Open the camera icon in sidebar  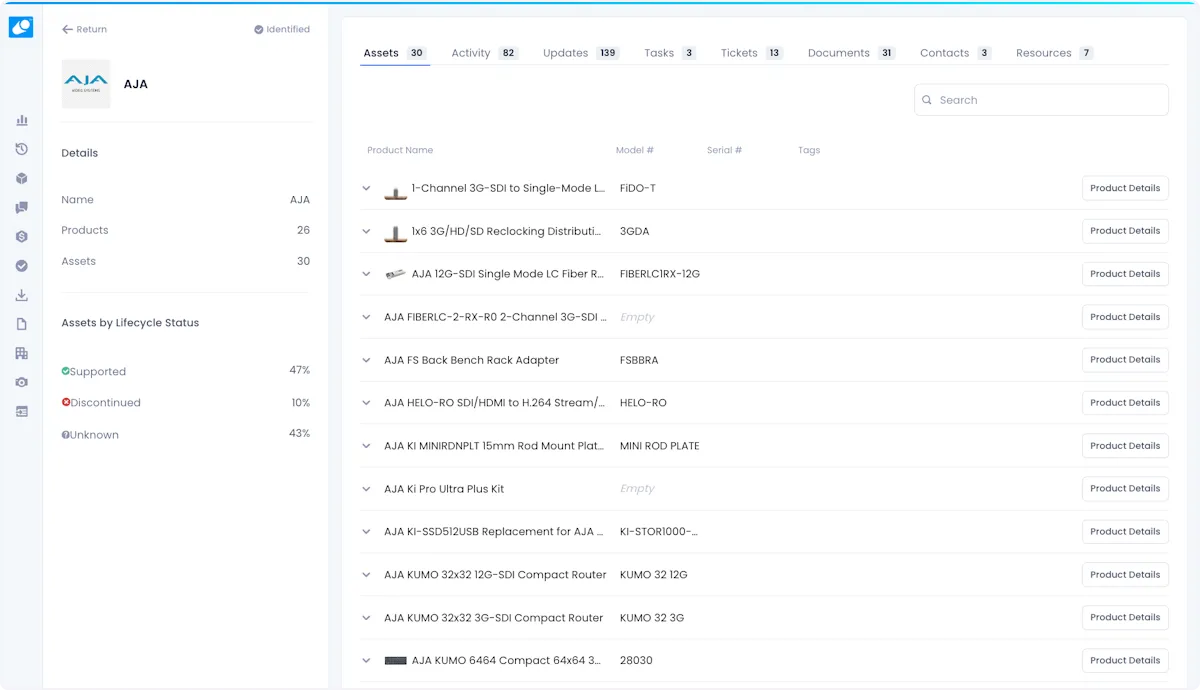22,382
